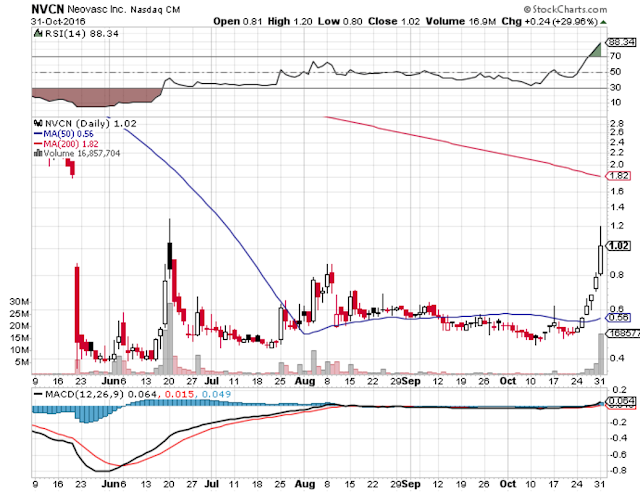Click the 30M volume scale label
This screenshot has width=640, height=497.
tap(19, 302)
